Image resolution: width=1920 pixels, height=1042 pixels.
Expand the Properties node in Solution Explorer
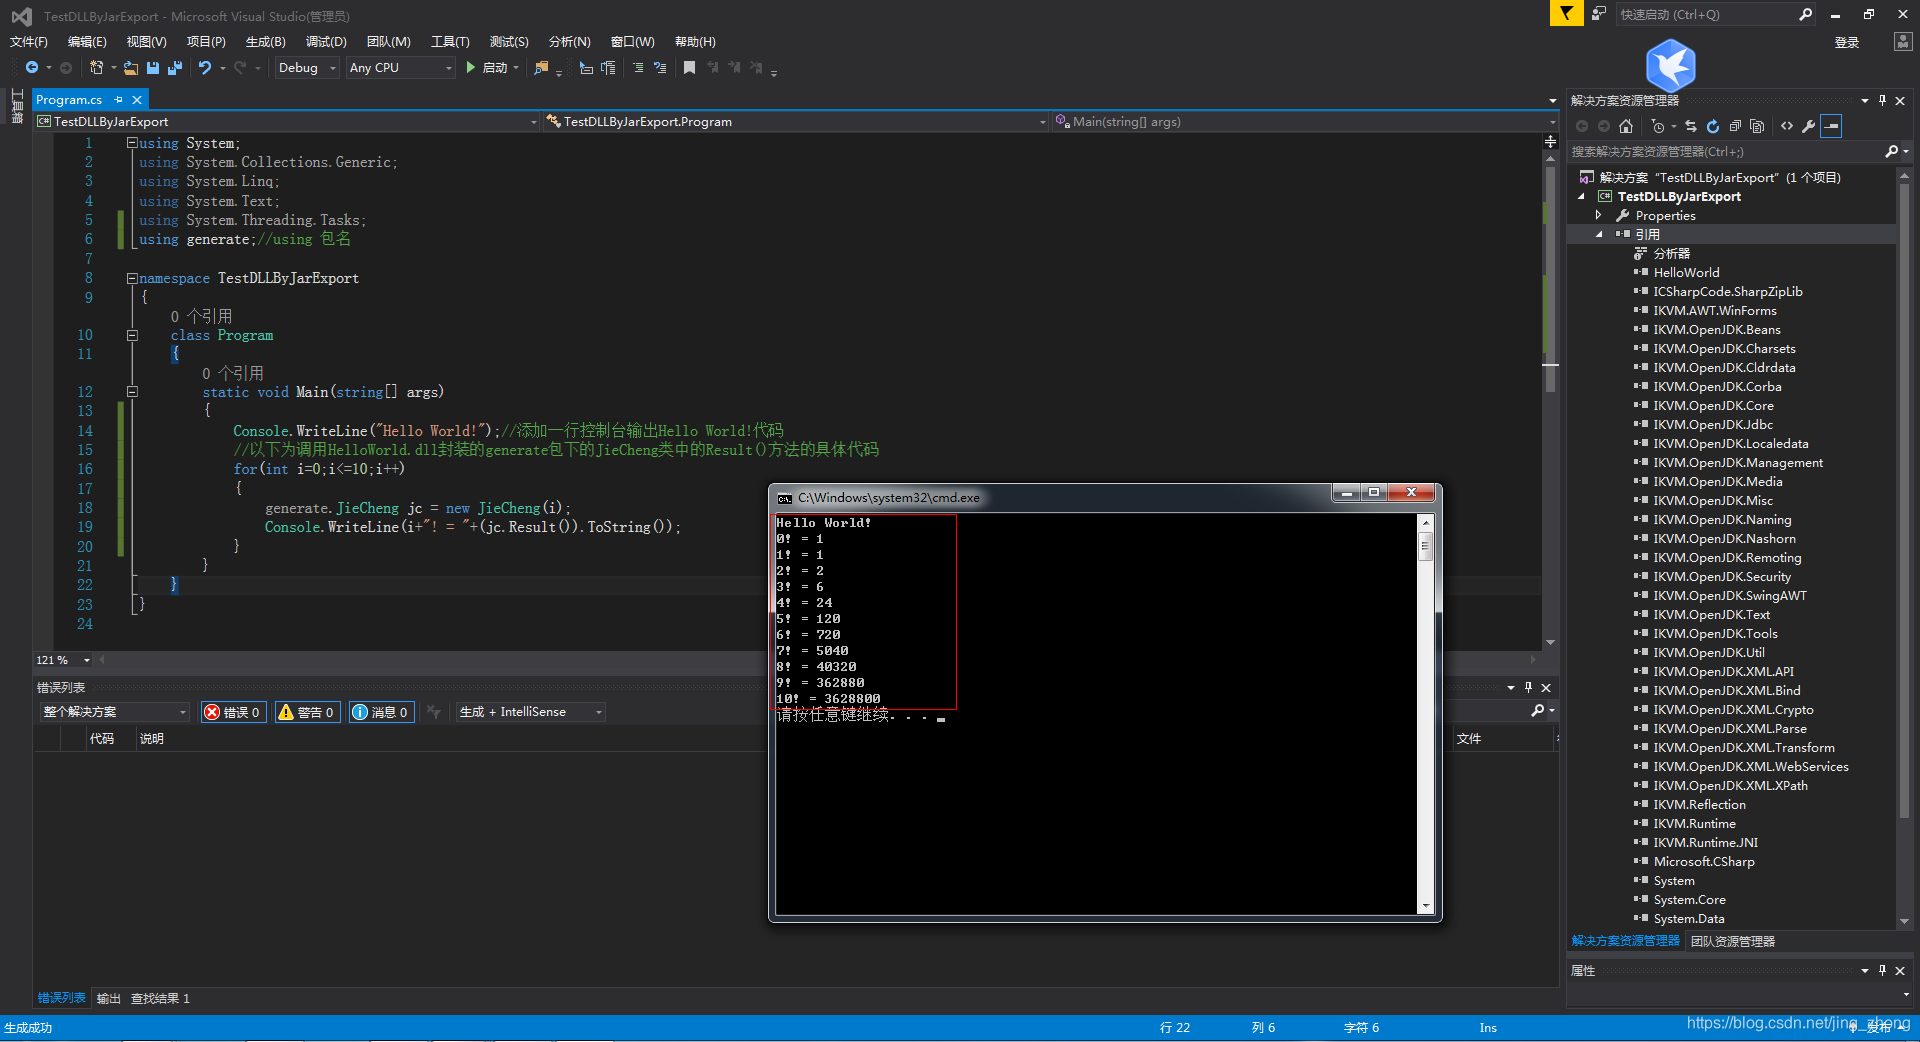1598,216
